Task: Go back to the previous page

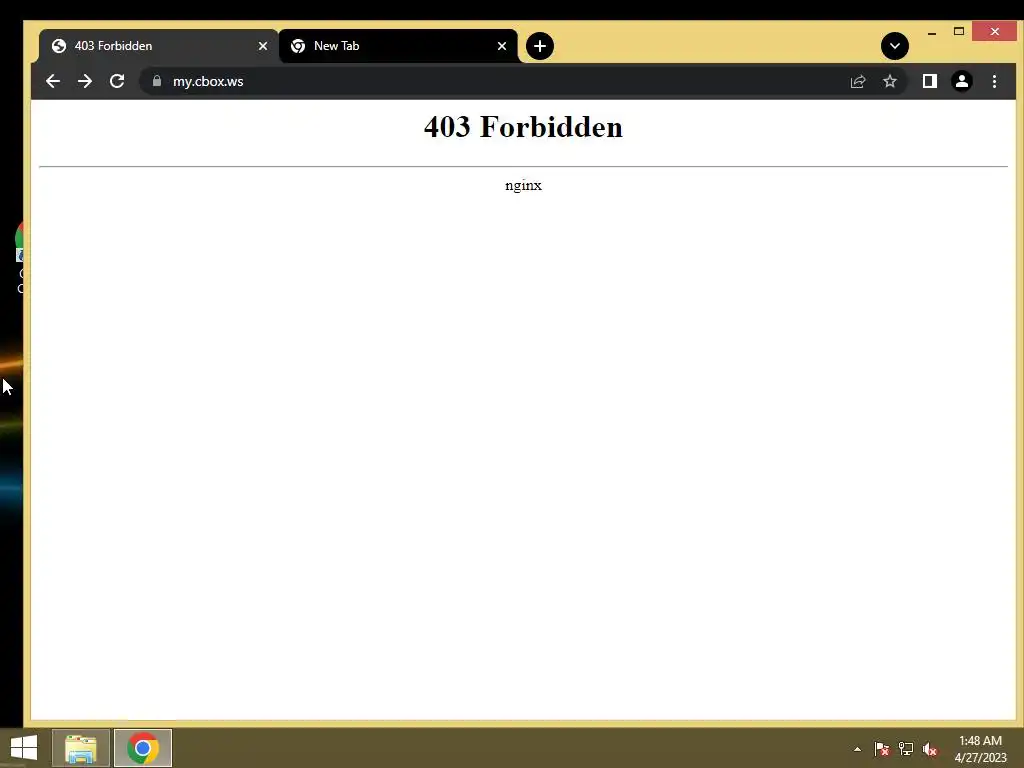Action: coord(53,81)
